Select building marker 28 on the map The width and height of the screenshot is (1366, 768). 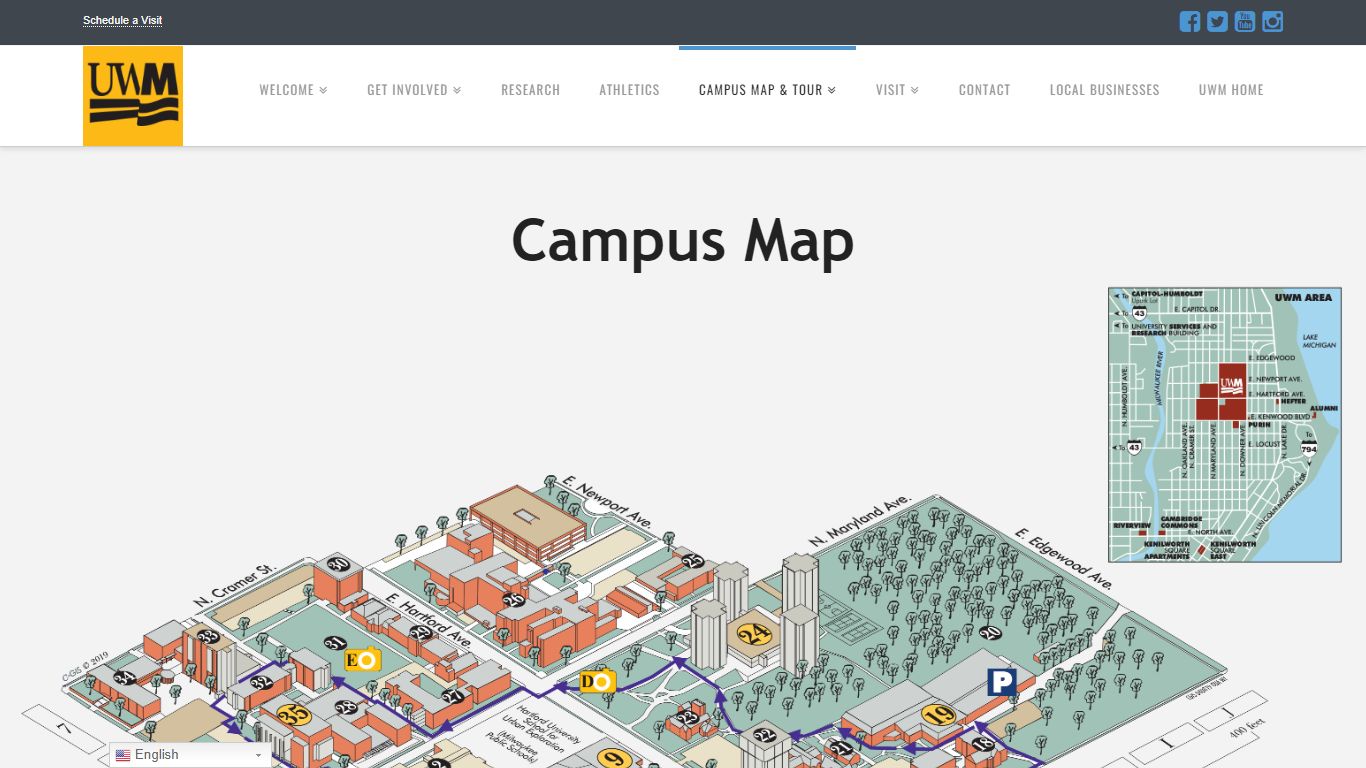347,709
